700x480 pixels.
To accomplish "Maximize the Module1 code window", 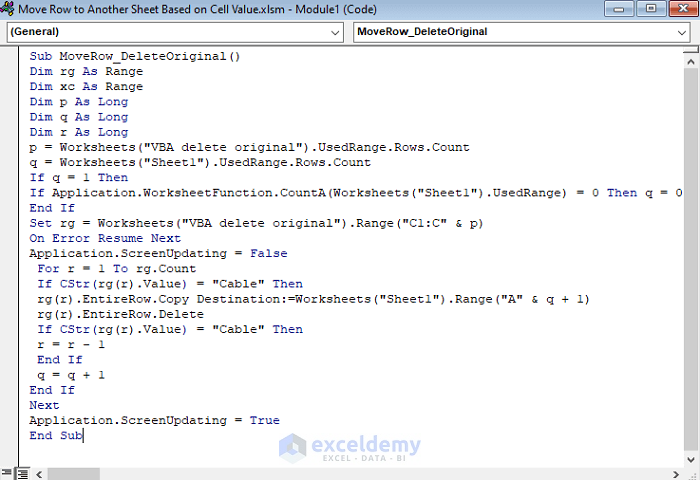I will [x=651, y=8].
